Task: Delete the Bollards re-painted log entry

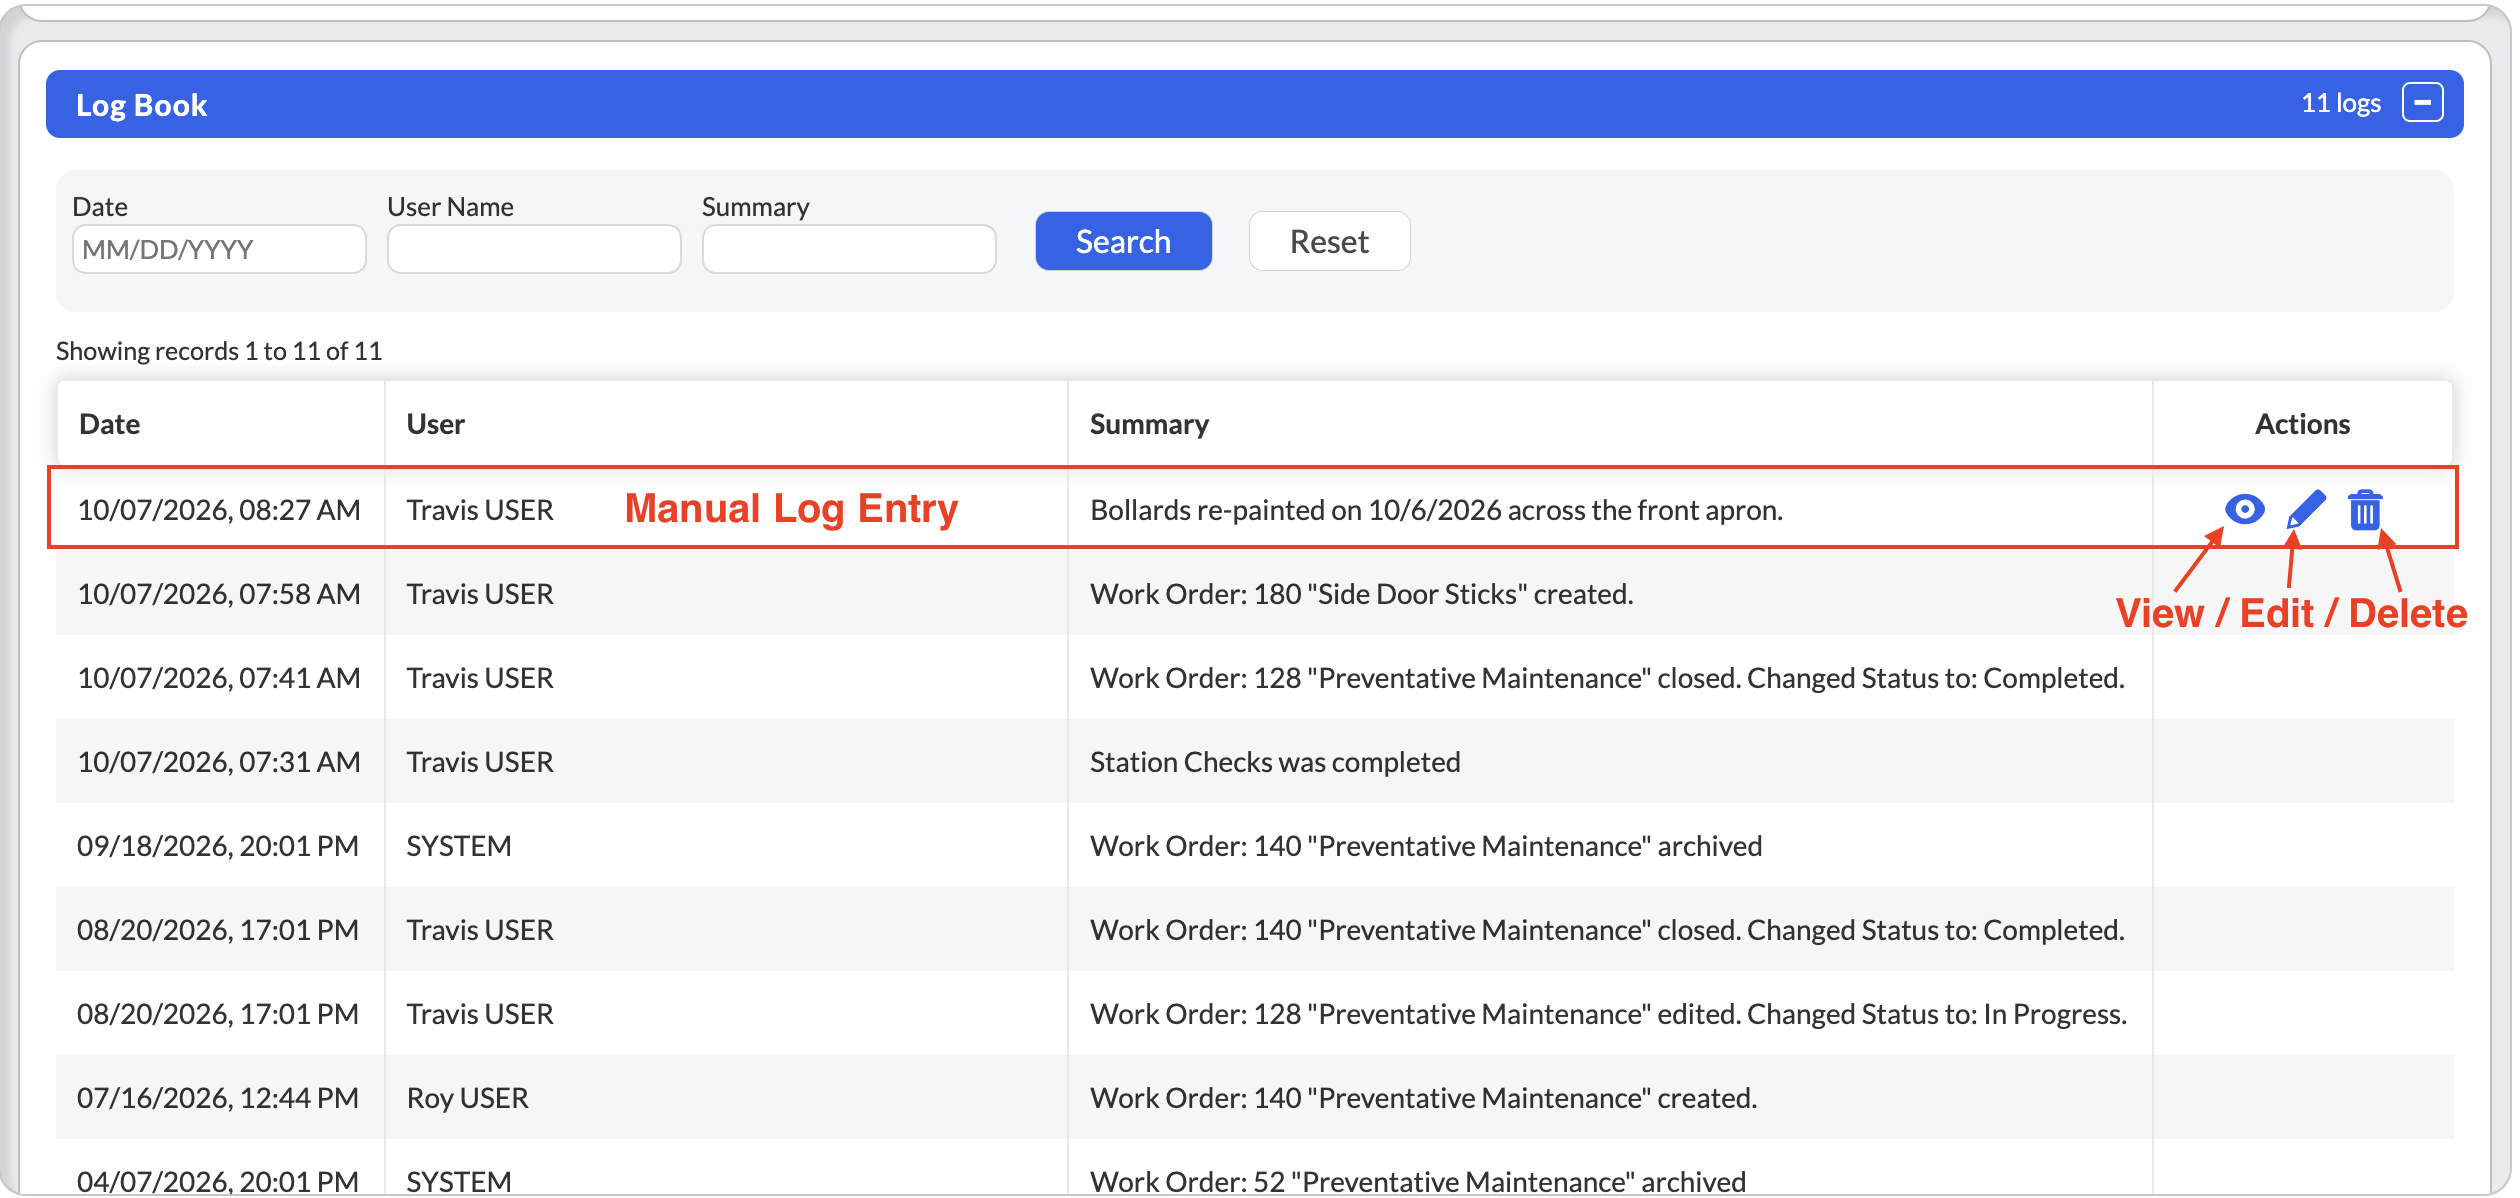Action: (x=2365, y=509)
